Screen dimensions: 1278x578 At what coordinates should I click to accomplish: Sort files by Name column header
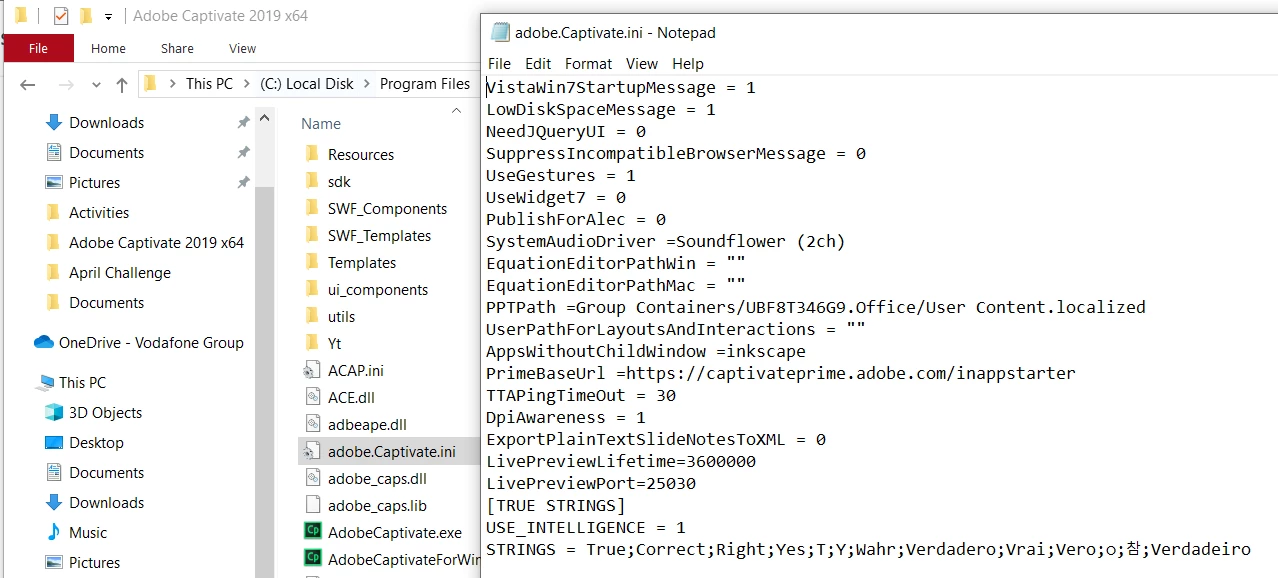(321, 124)
